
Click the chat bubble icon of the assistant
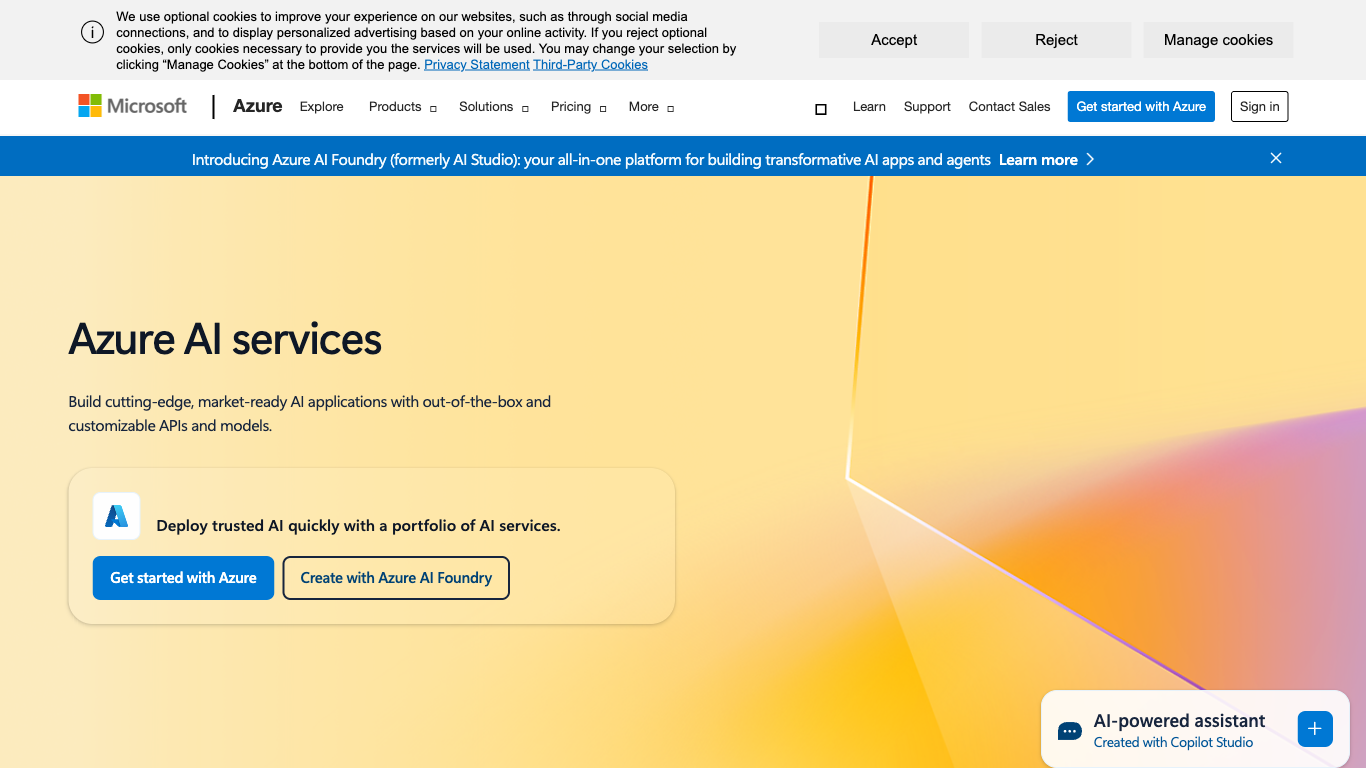coord(1069,731)
